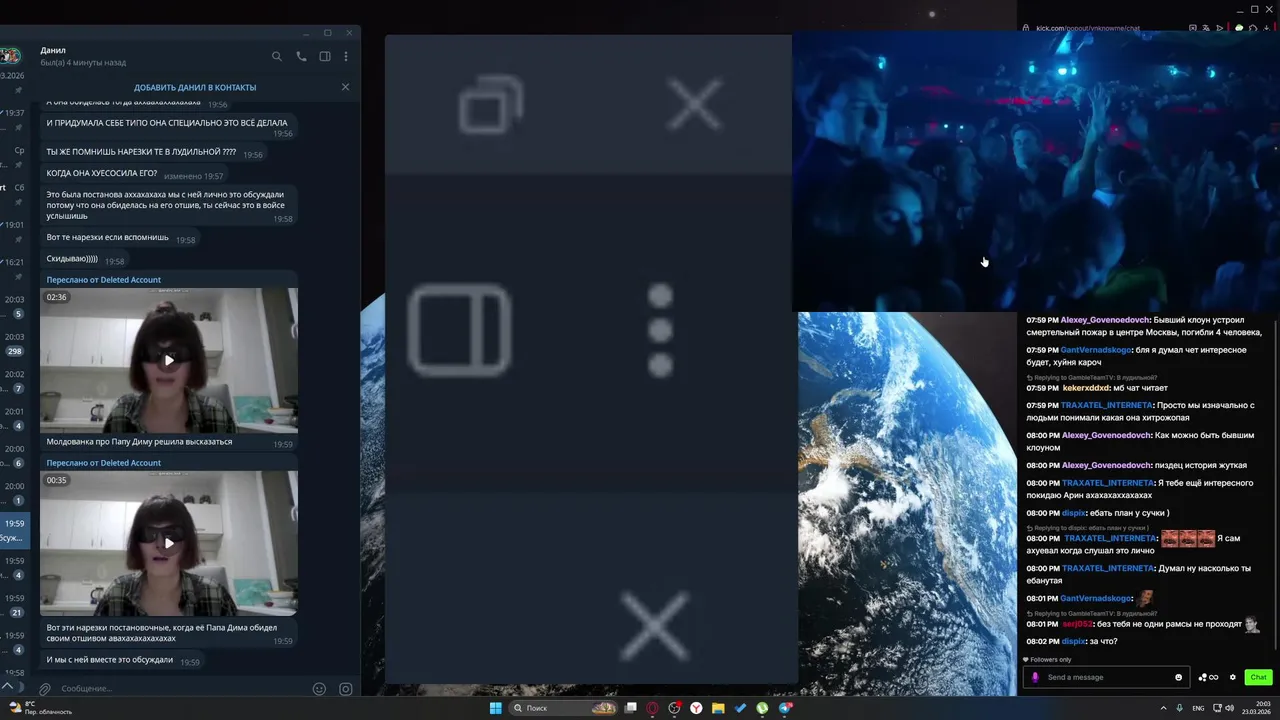The width and height of the screenshot is (1280, 720).
Task: Open Opera browser from taskbar
Action: click(x=653, y=708)
